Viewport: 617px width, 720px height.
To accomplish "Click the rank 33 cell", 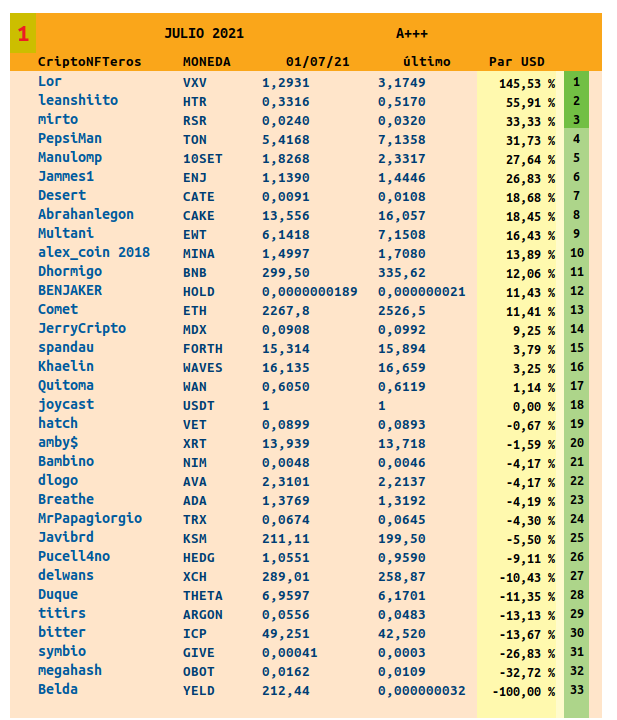I will coord(577,690).
